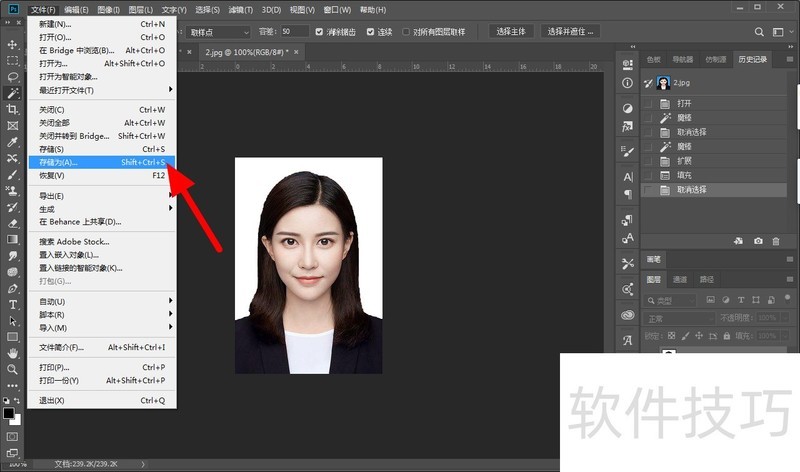
Task: Select the Magic Wand tool
Action: 13,92
